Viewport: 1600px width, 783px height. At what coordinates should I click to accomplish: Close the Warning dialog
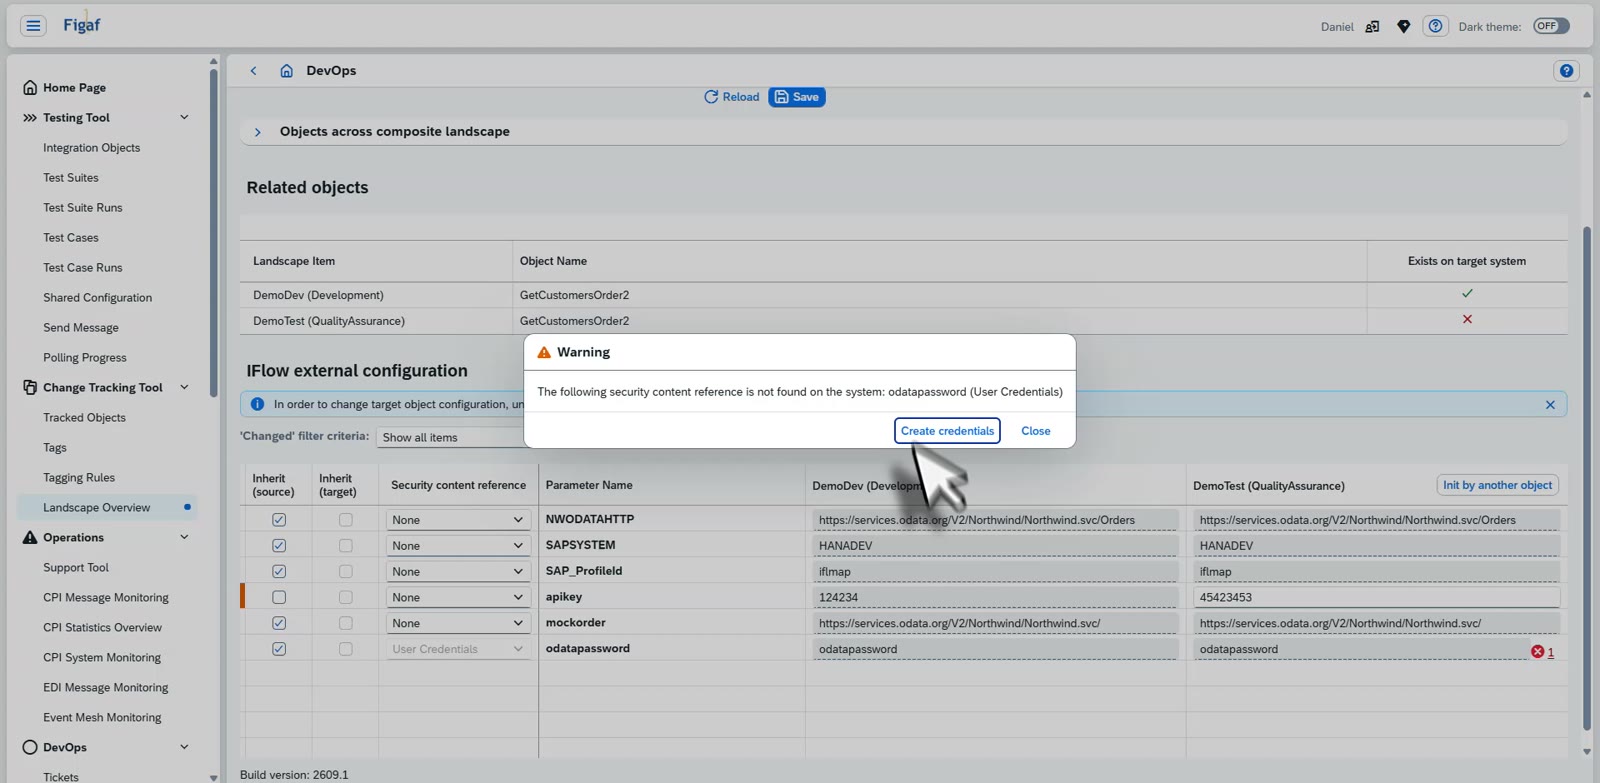pos(1035,431)
